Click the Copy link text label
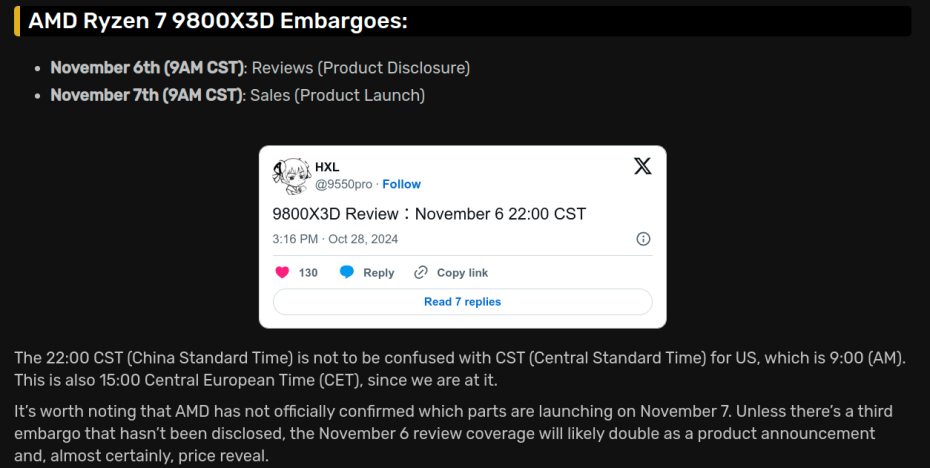930x468 pixels. tap(462, 272)
